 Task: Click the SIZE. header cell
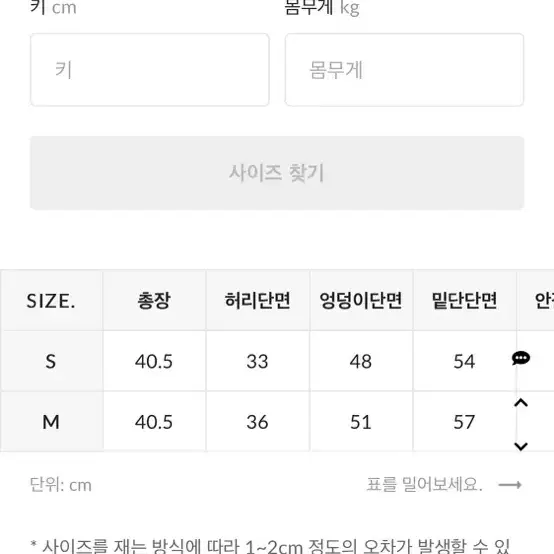(52, 301)
